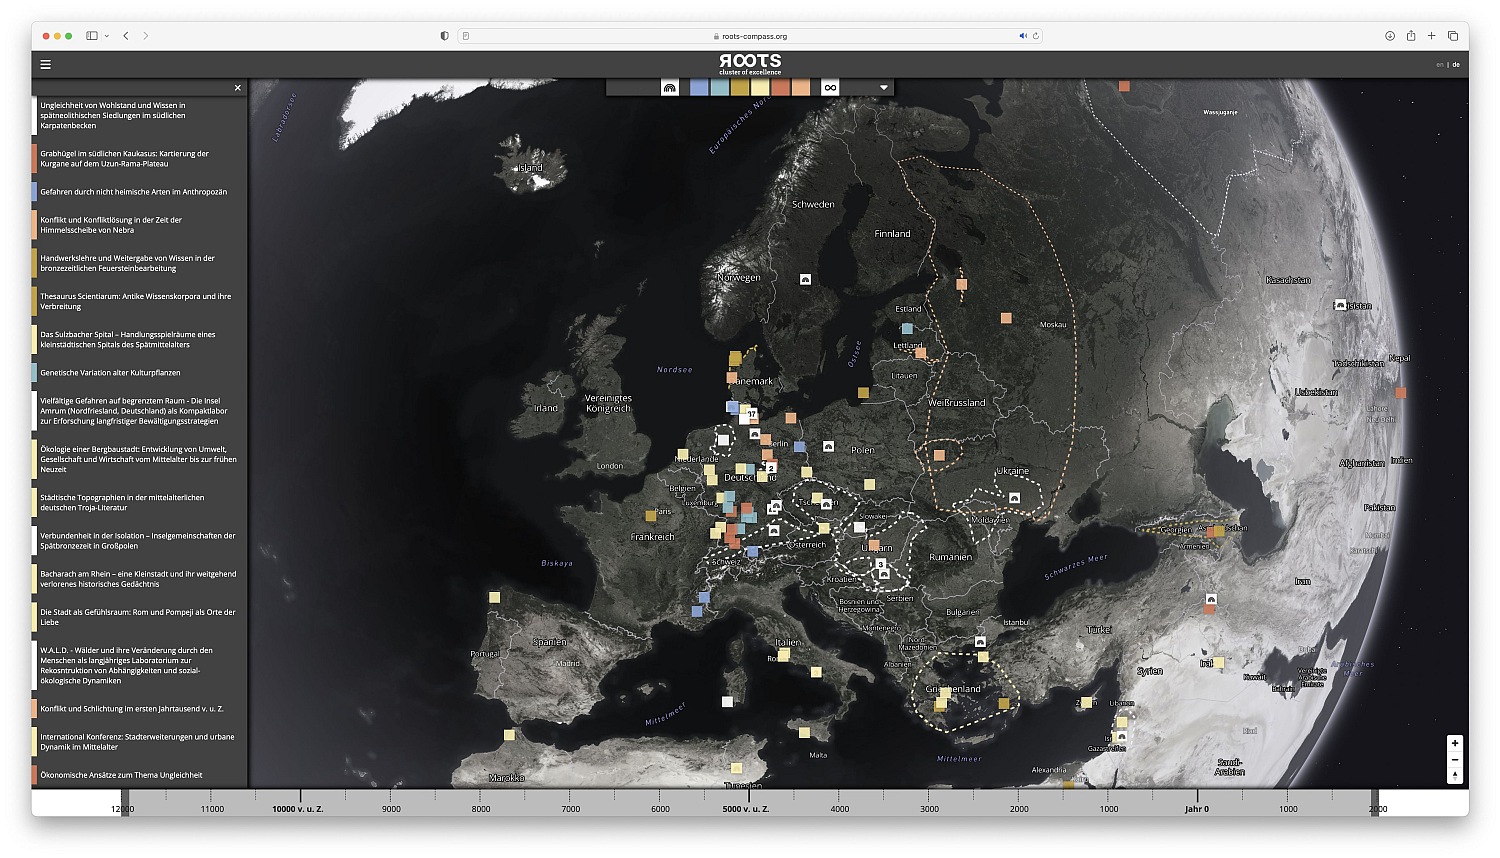Select the gold color swatch in the toolbar
The height and width of the screenshot is (858, 1500).
tap(740, 88)
